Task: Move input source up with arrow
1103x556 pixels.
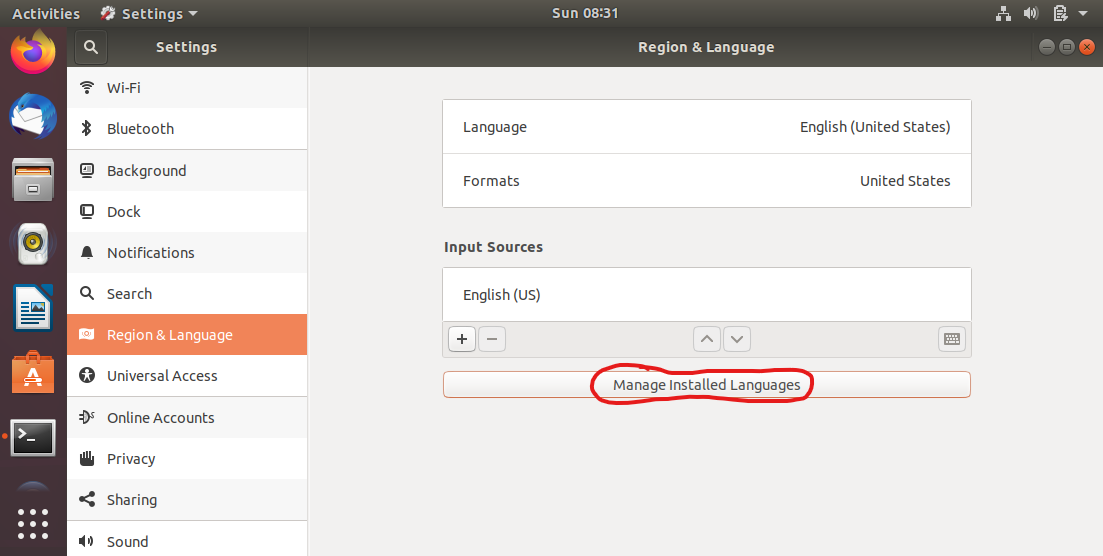Action: (x=707, y=339)
